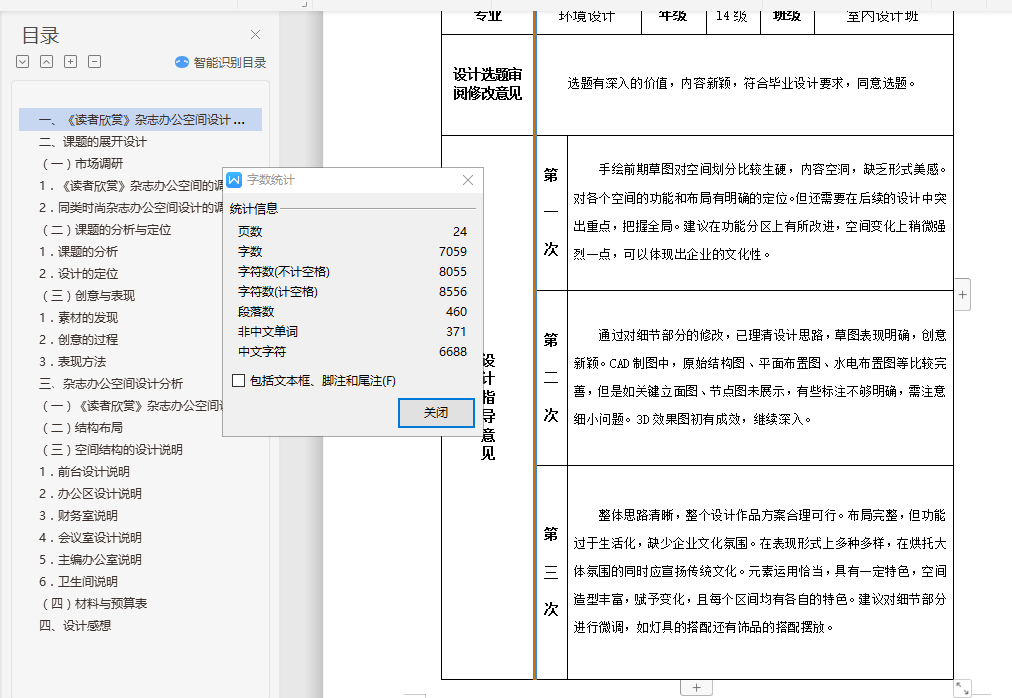Jump to outline item 3．表现方法

(72, 362)
